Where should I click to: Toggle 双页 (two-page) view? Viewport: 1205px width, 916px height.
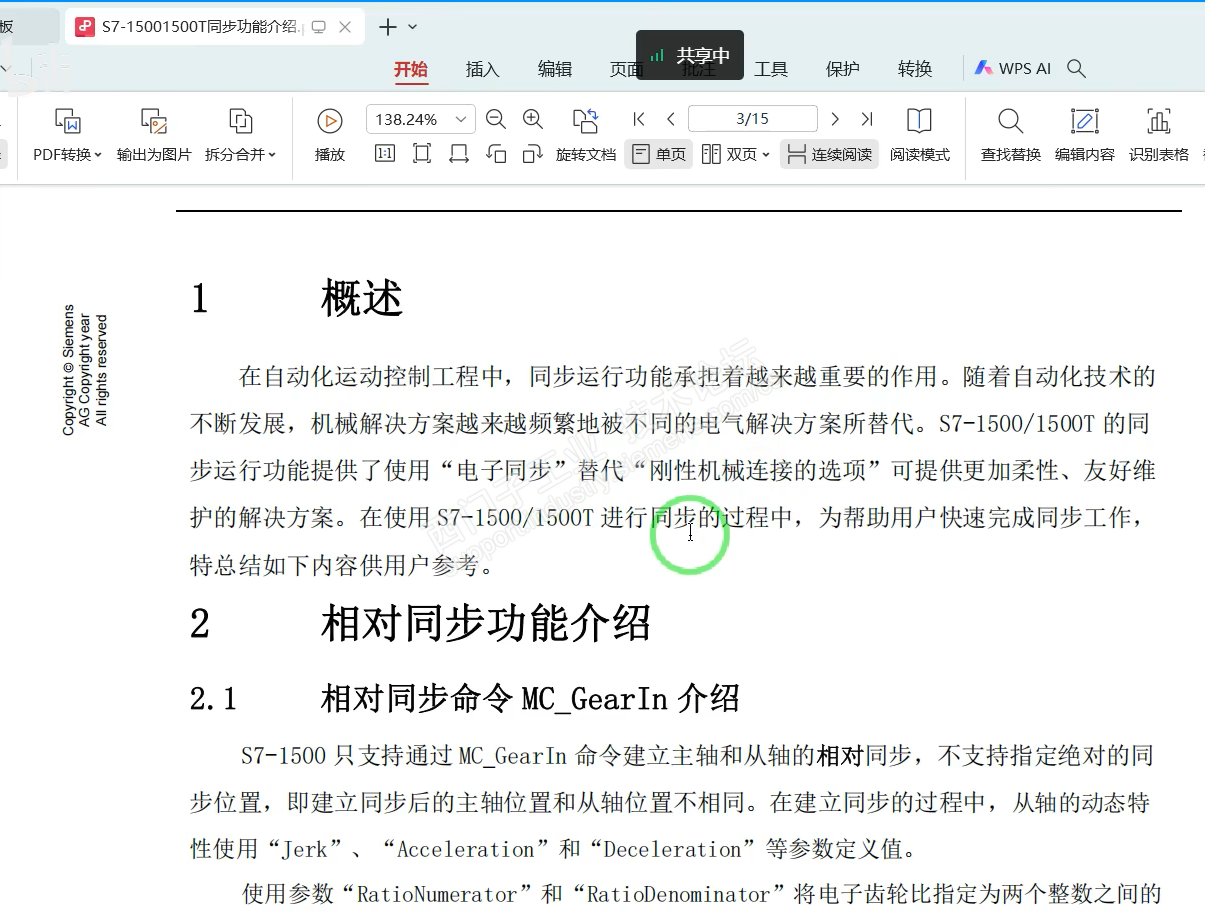[x=736, y=154]
